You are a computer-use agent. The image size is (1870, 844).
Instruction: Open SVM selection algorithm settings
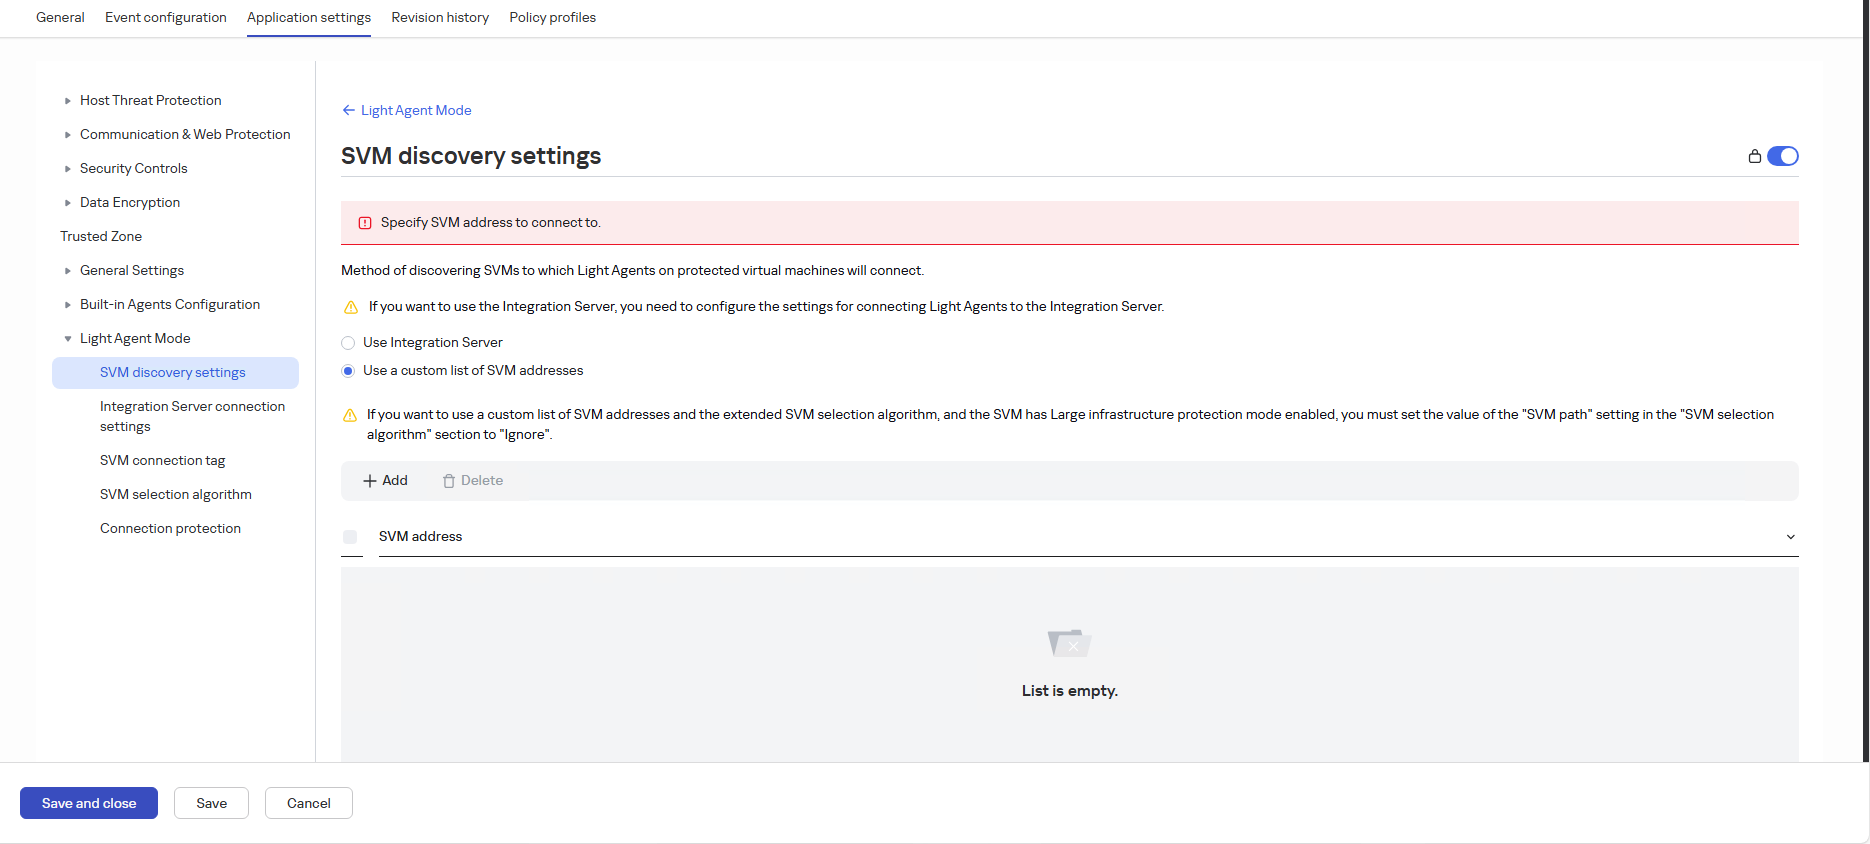coord(176,495)
